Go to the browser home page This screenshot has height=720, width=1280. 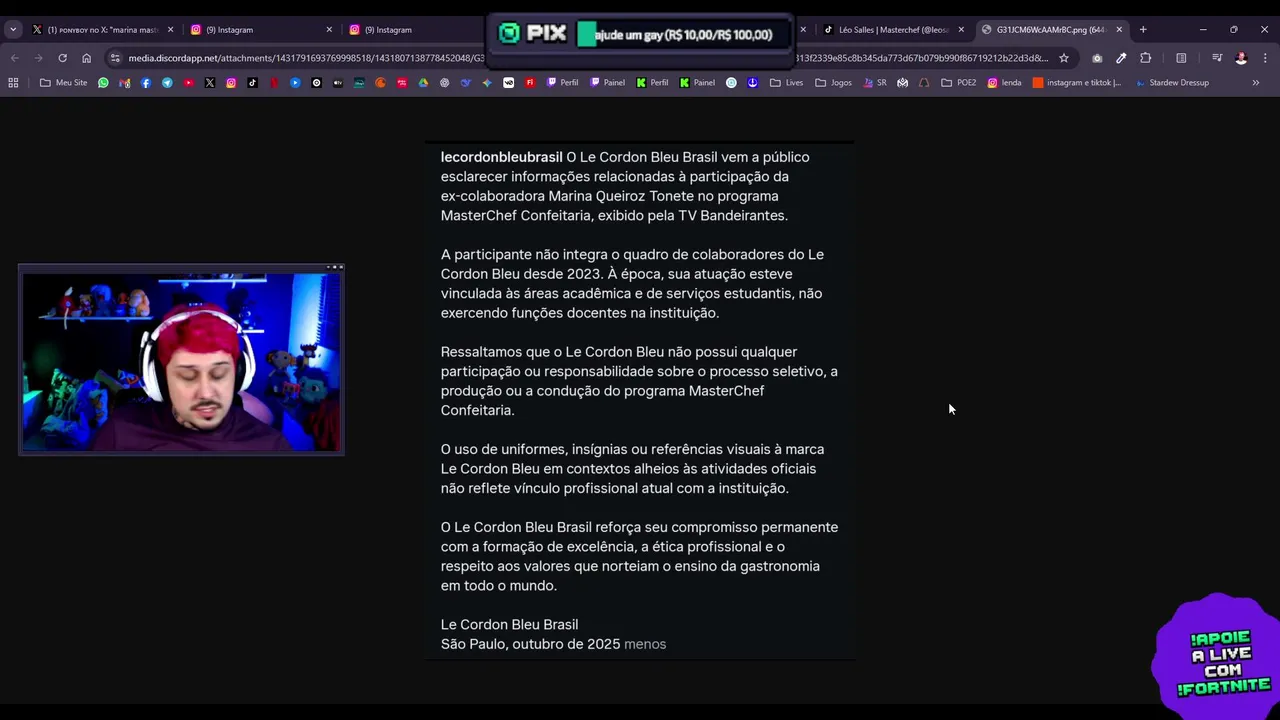point(86,58)
